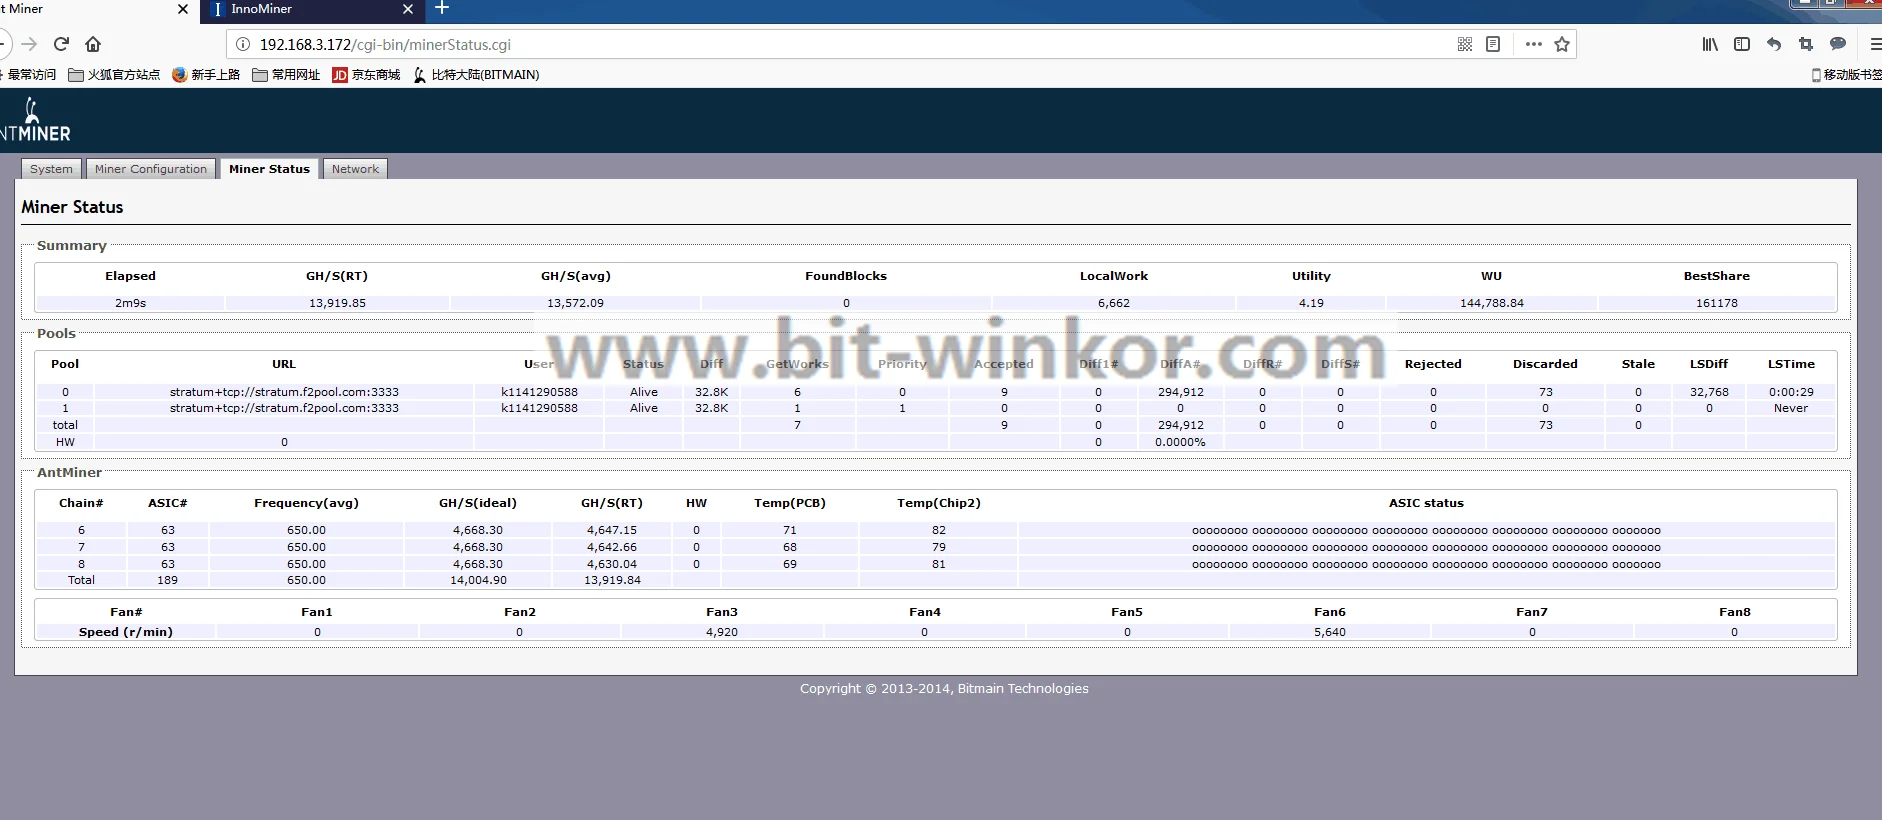Open the QR code icon in address bar
The width and height of the screenshot is (1882, 820).
click(1464, 44)
